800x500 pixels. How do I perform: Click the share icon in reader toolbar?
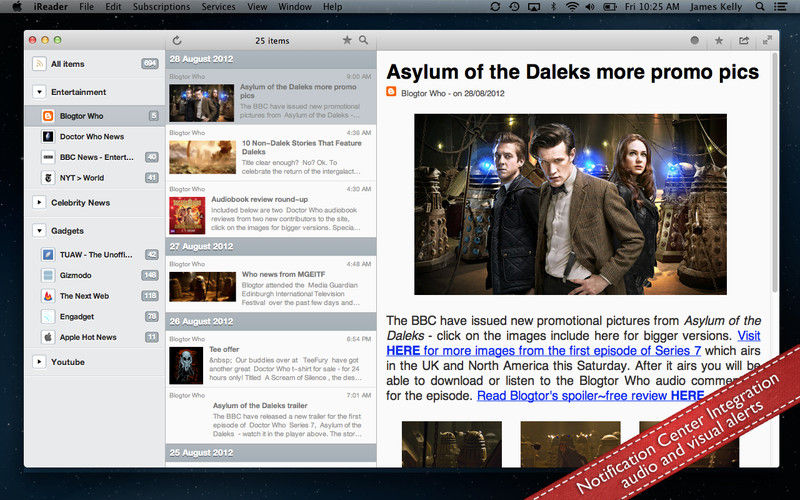[744, 41]
